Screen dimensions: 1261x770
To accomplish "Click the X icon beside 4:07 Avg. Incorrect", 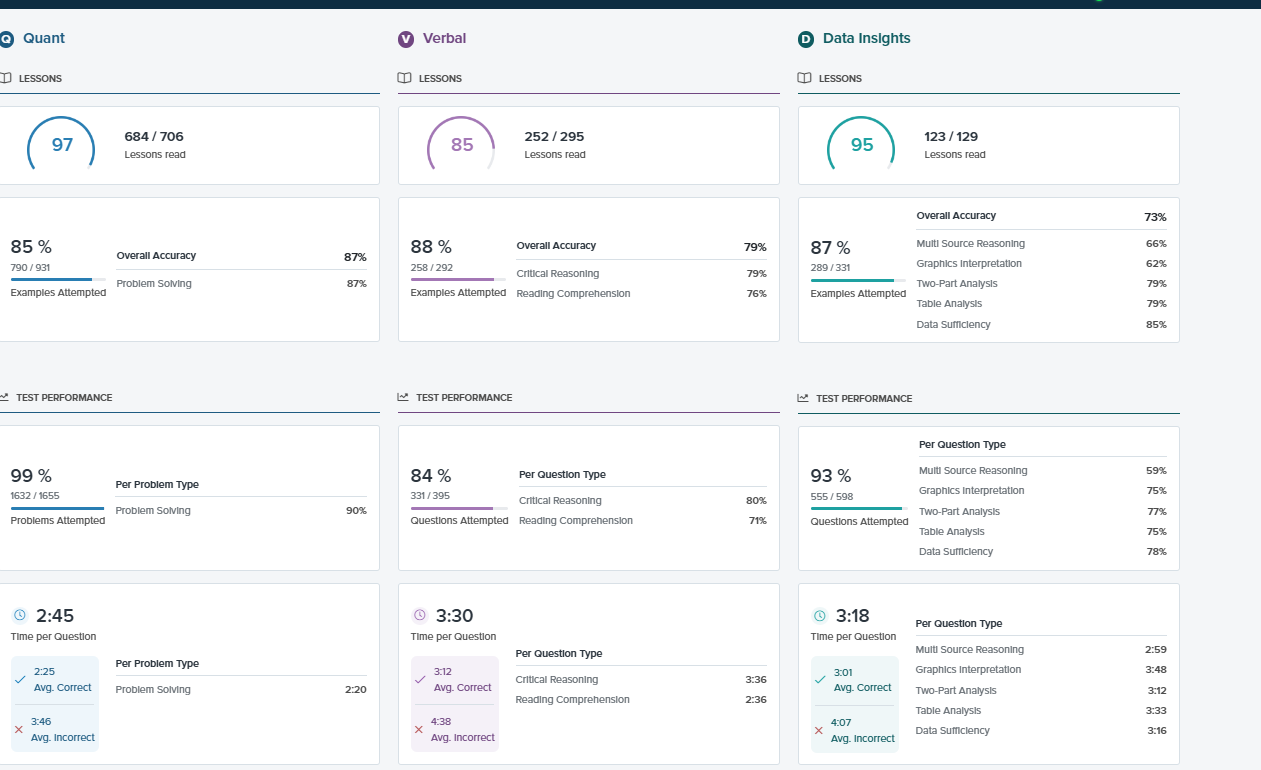I will (x=819, y=730).
